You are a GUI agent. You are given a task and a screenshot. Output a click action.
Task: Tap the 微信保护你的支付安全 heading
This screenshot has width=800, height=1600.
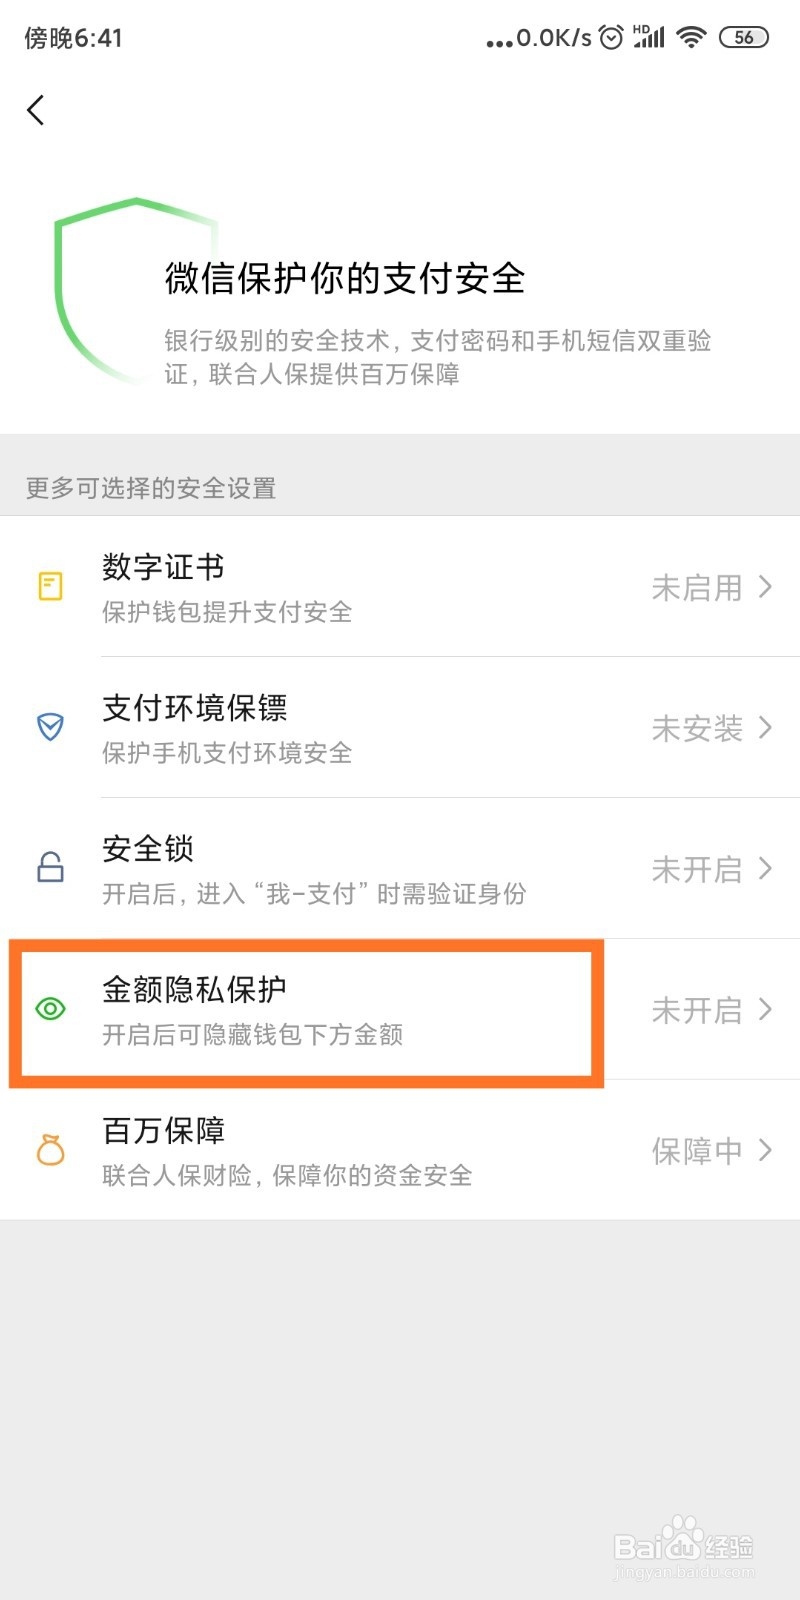pos(345,279)
